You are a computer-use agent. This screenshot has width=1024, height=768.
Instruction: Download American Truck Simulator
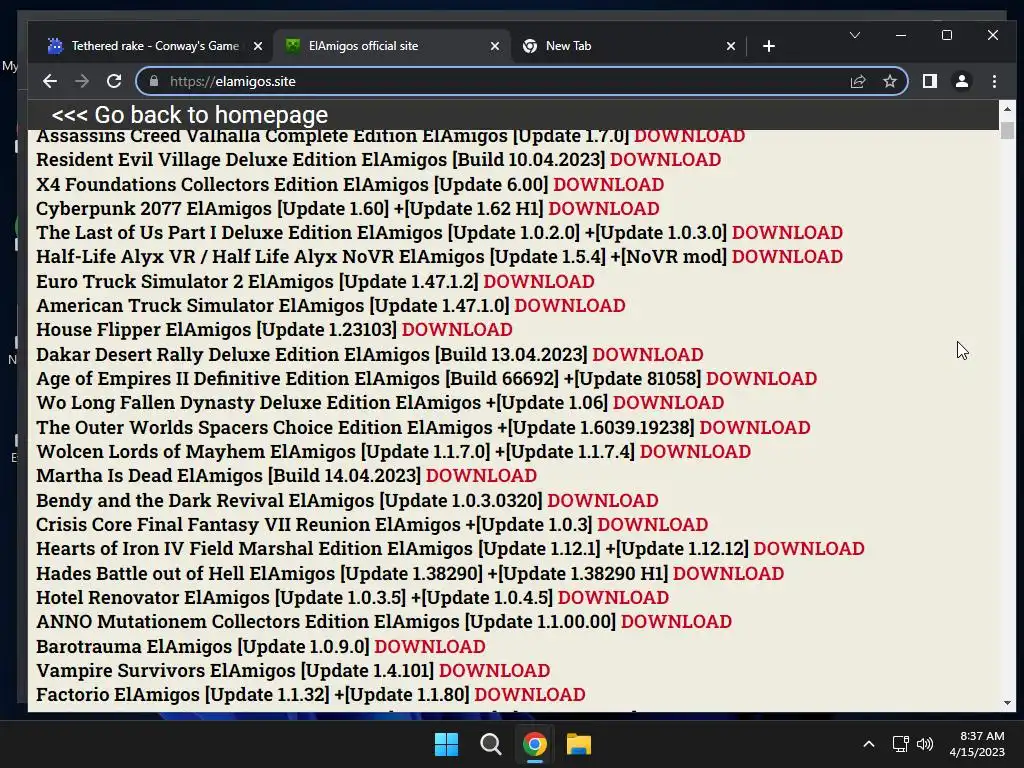570,306
